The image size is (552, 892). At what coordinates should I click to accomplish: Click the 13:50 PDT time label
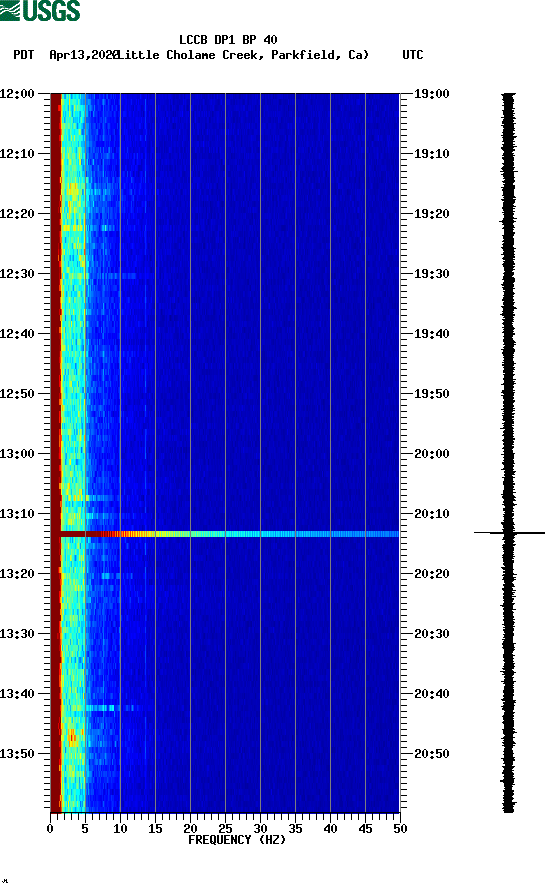point(17,754)
